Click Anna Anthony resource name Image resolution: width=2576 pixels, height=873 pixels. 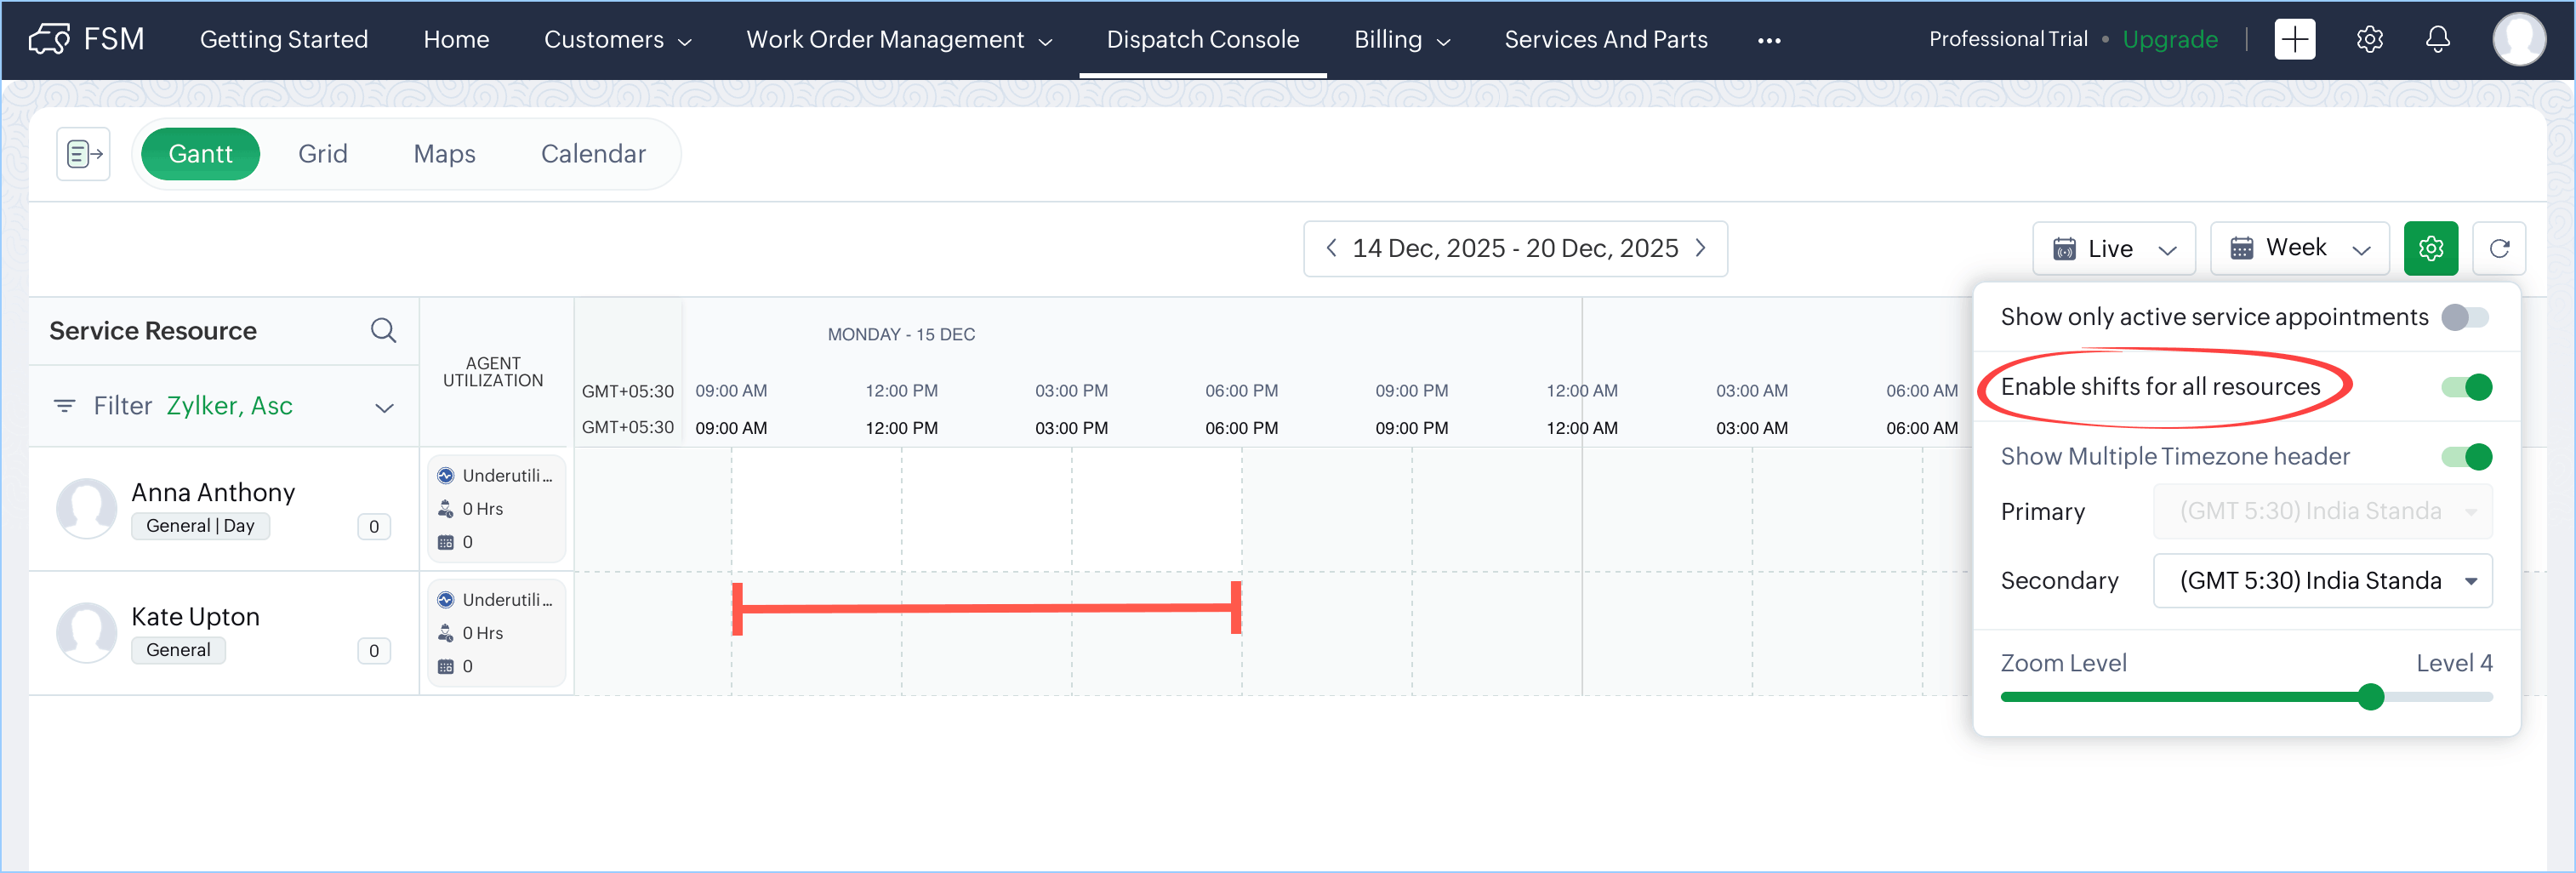coord(213,493)
